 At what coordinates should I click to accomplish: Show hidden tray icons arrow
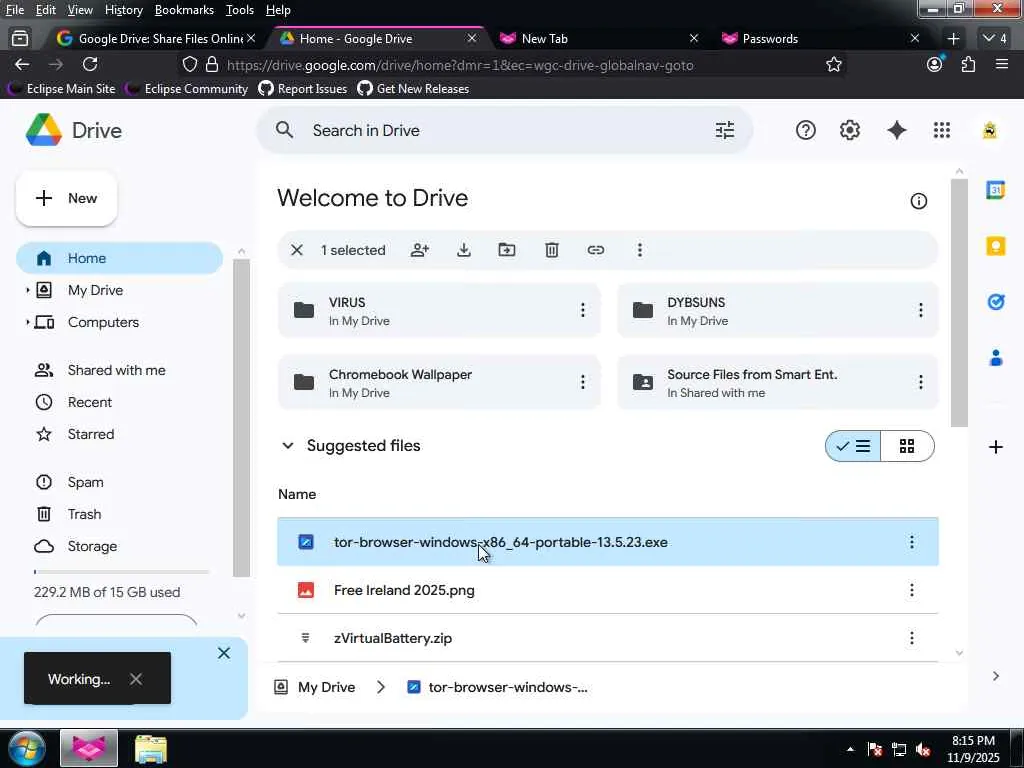click(850, 749)
